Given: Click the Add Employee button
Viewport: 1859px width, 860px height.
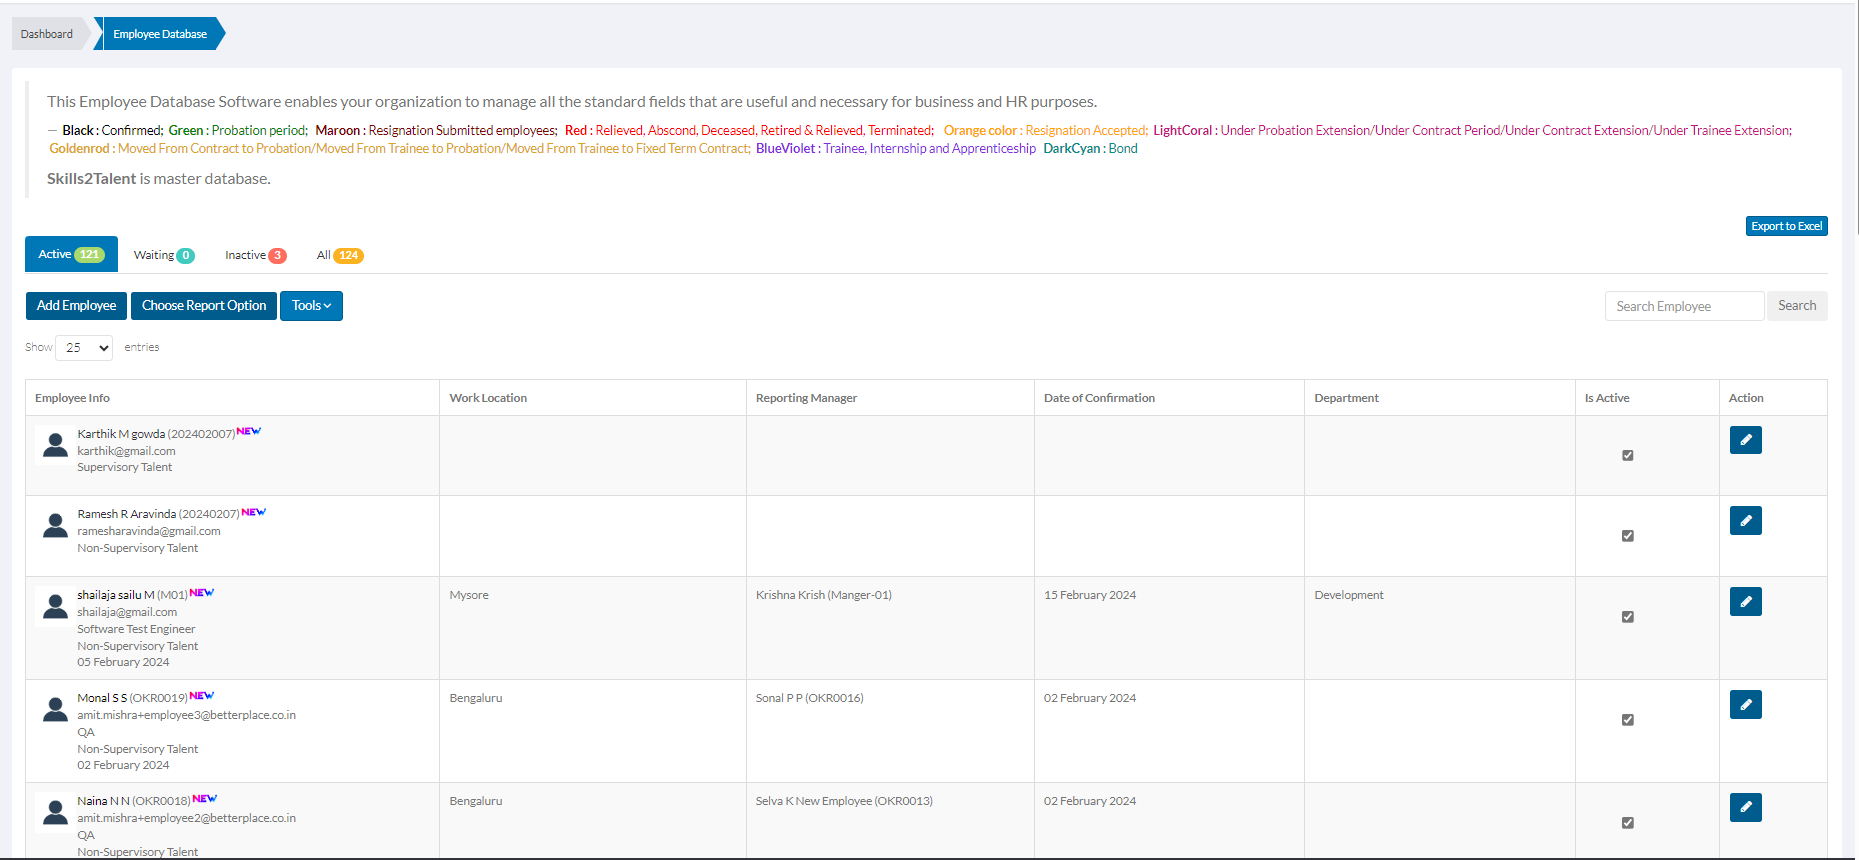Looking at the screenshot, I should (76, 306).
